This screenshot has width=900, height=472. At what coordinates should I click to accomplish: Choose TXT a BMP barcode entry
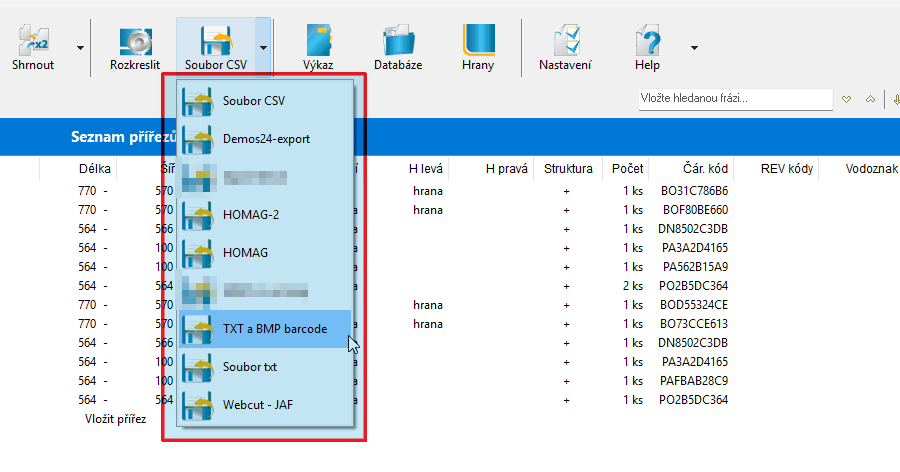pyautogui.click(x=265, y=329)
